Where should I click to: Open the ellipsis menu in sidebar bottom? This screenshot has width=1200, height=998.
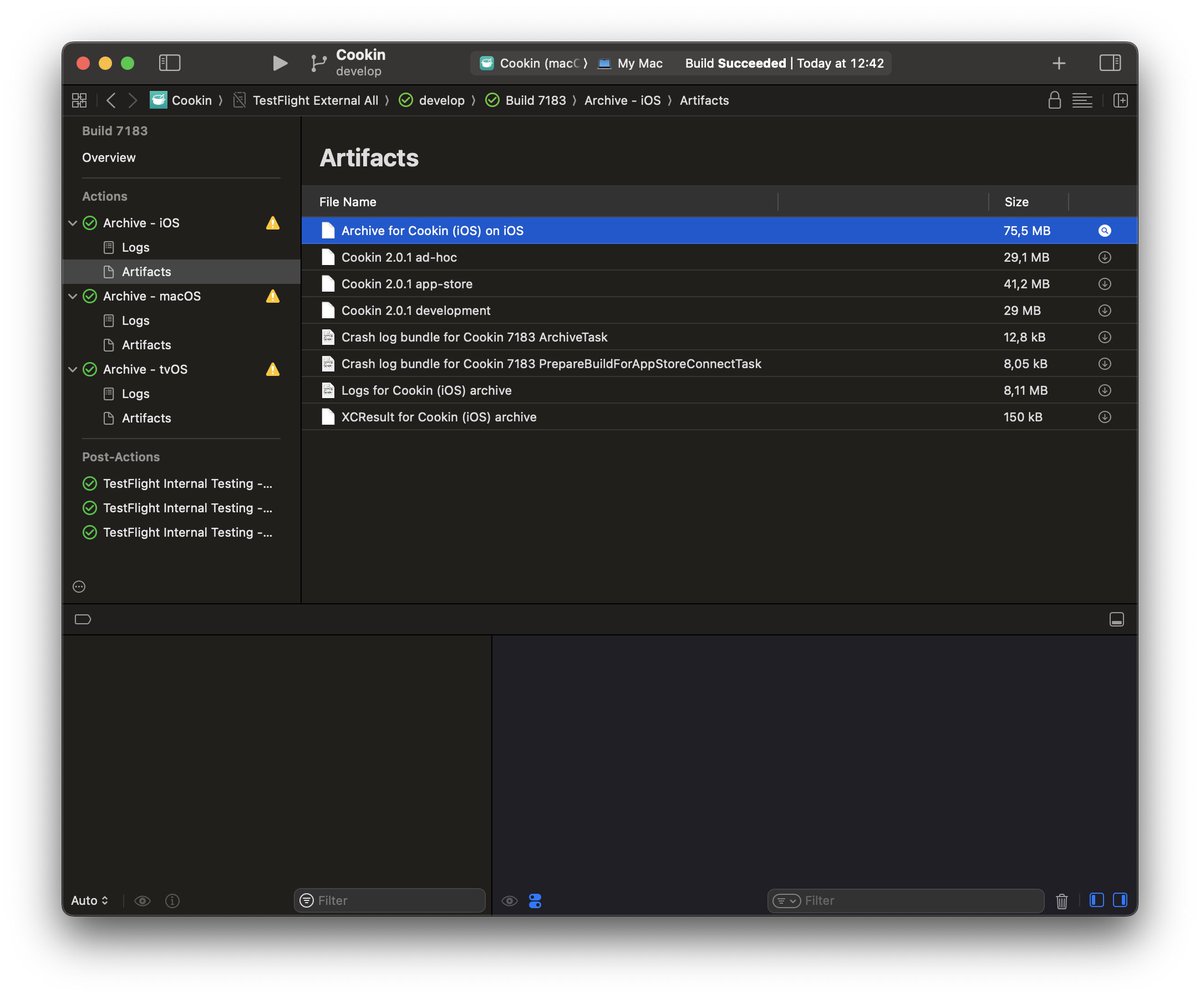click(79, 587)
